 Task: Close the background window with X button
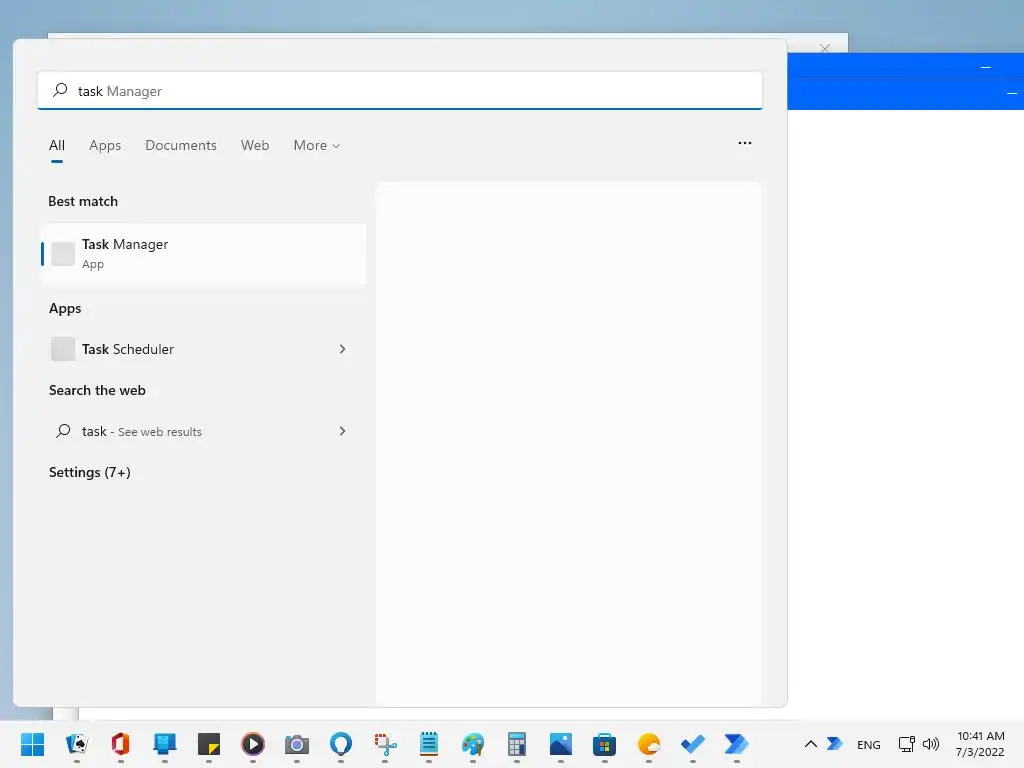coord(825,48)
